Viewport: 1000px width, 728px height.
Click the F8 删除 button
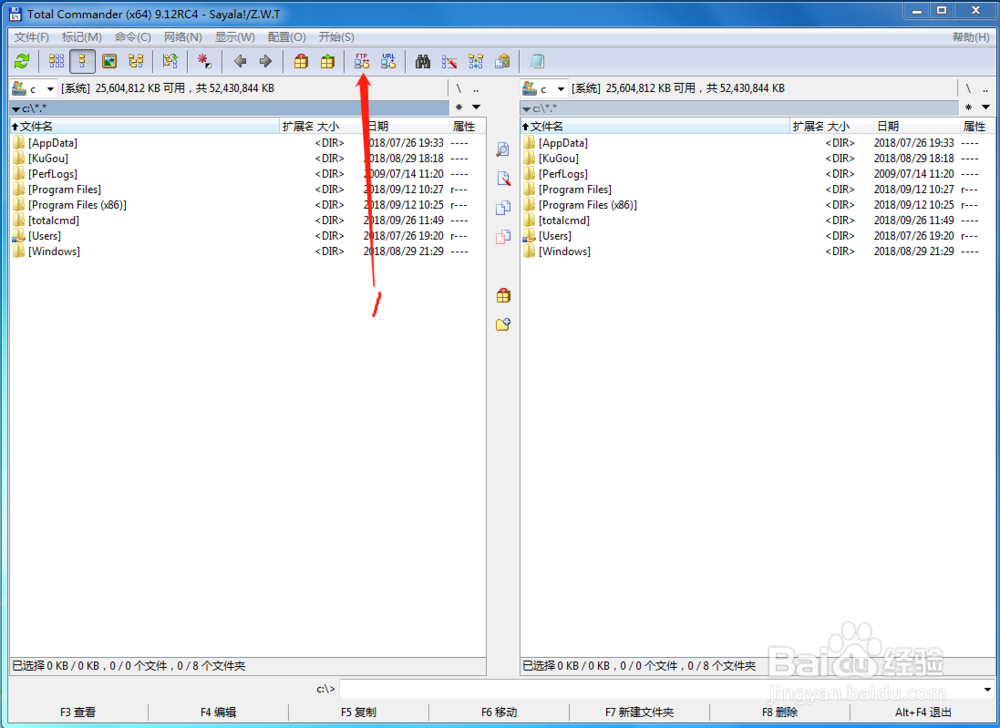point(779,712)
